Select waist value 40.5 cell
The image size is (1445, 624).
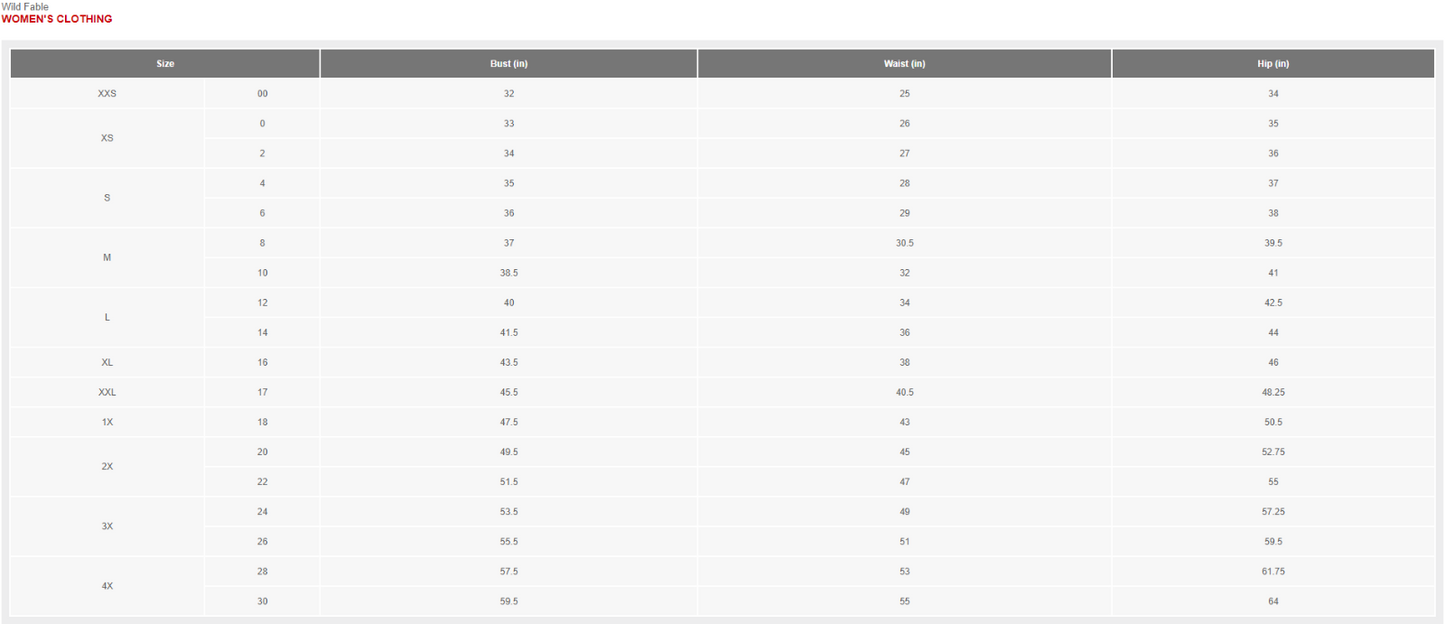[x=905, y=393]
